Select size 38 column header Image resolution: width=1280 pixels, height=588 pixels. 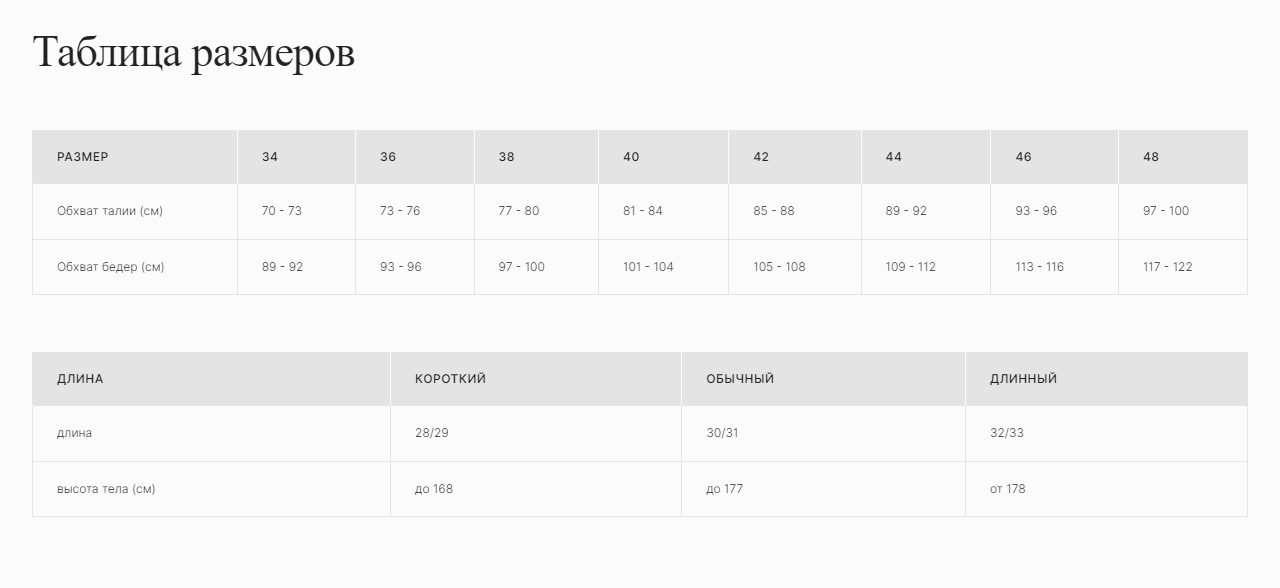507,157
